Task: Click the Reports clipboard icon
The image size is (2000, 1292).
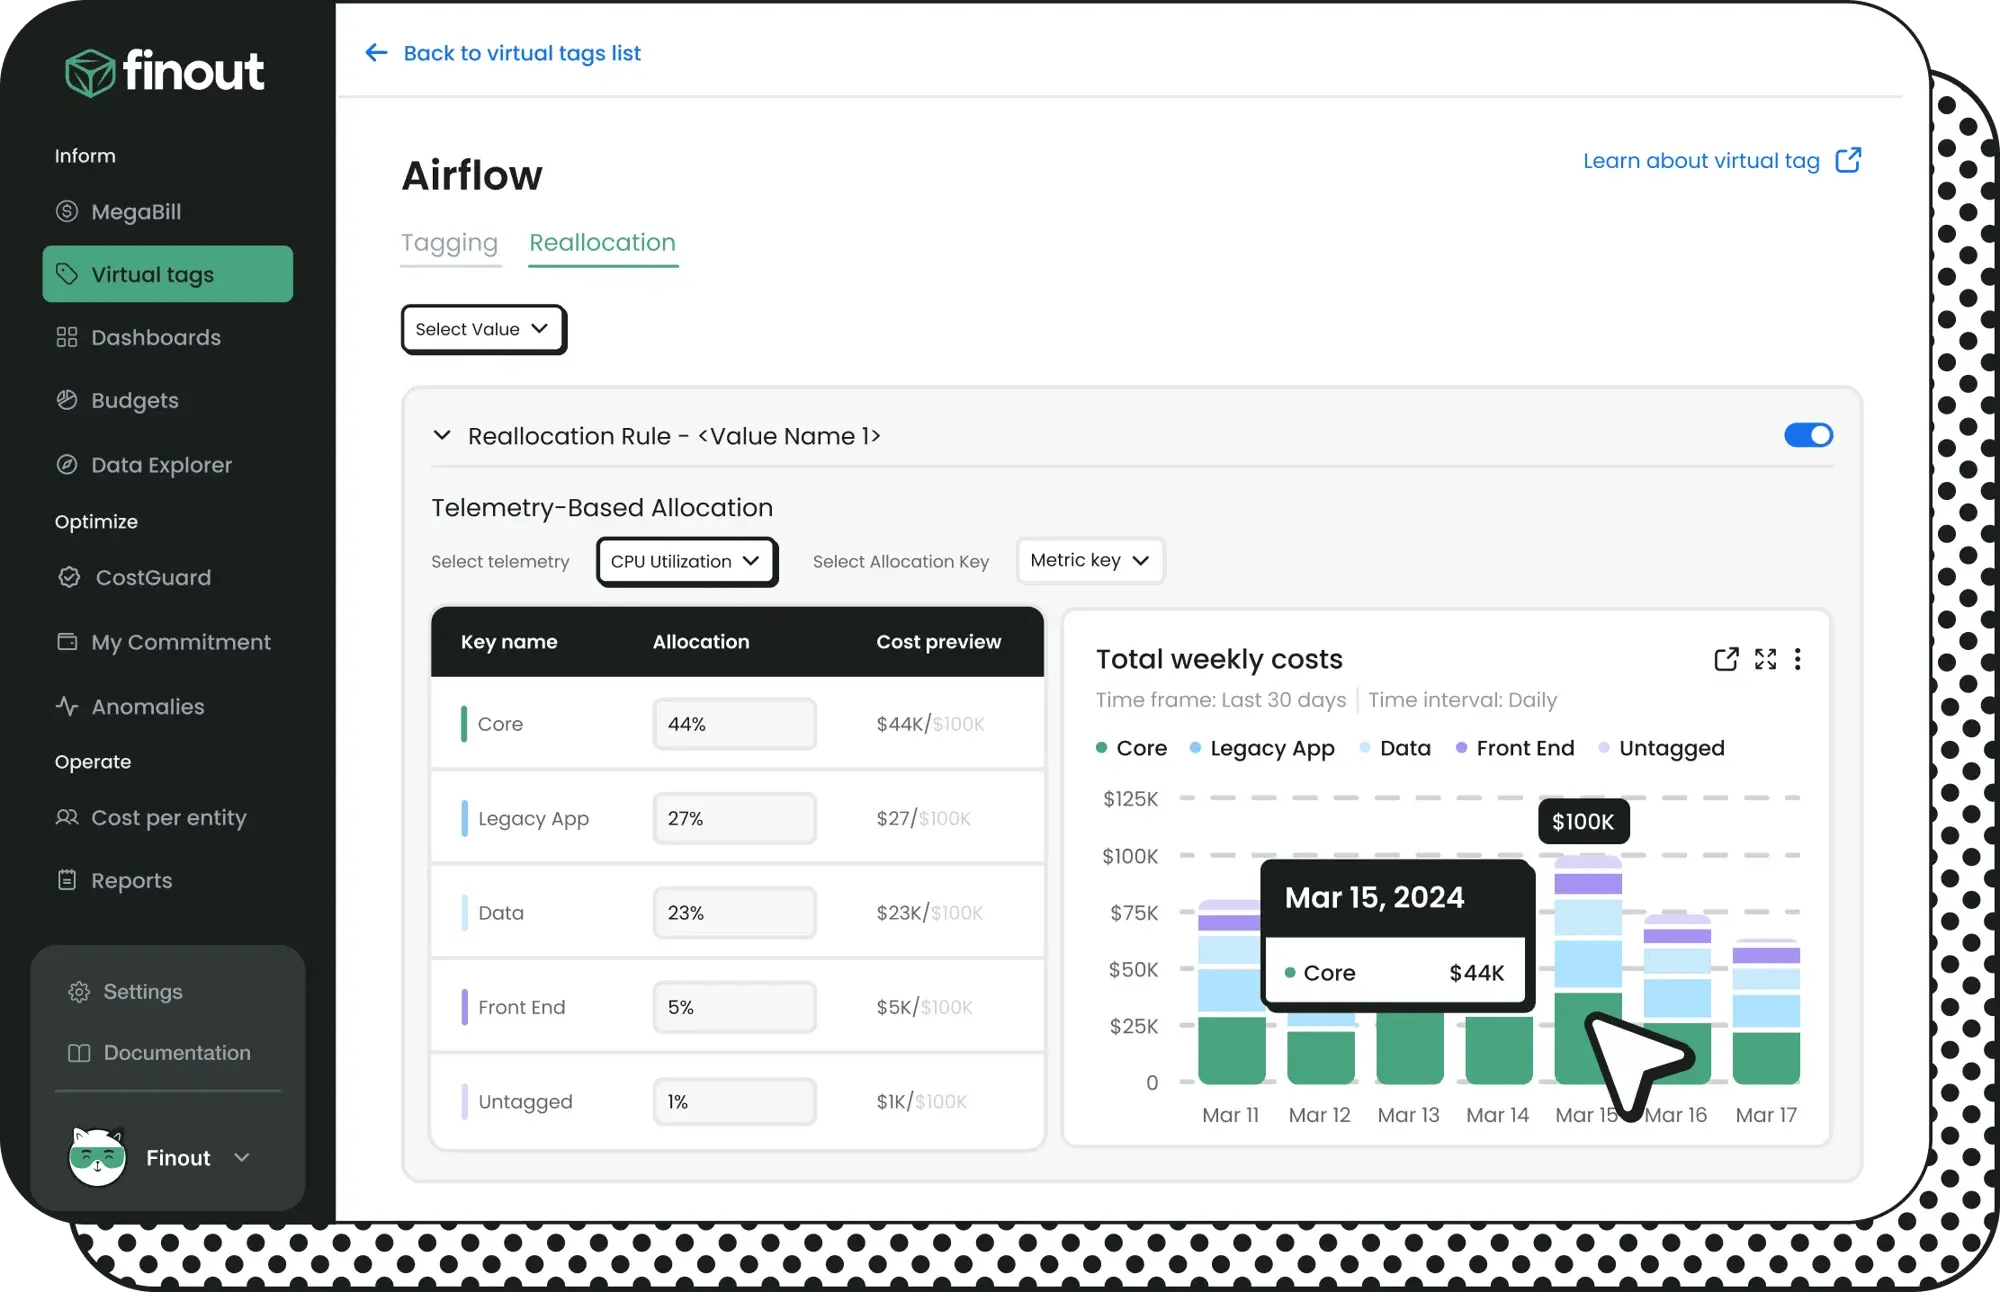Action: click(67, 880)
